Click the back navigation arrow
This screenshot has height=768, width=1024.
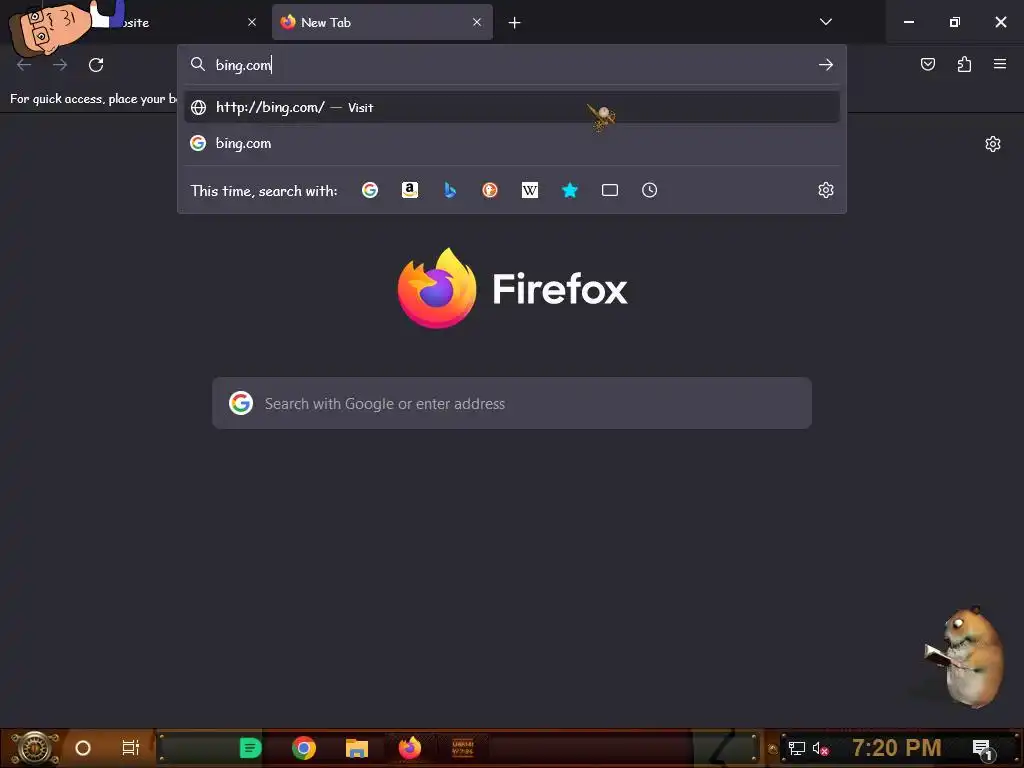[24, 65]
